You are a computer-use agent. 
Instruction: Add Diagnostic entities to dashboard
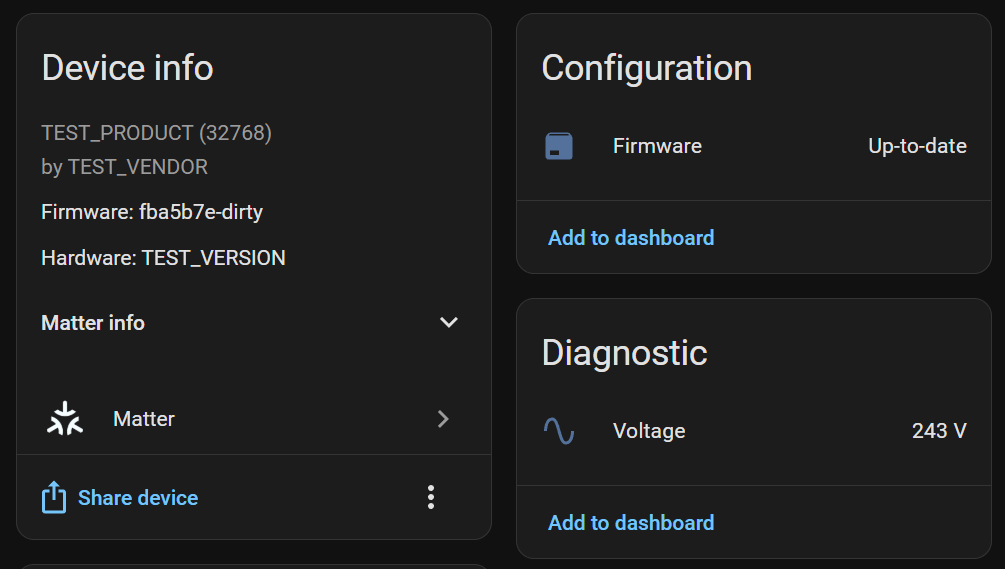(x=631, y=523)
